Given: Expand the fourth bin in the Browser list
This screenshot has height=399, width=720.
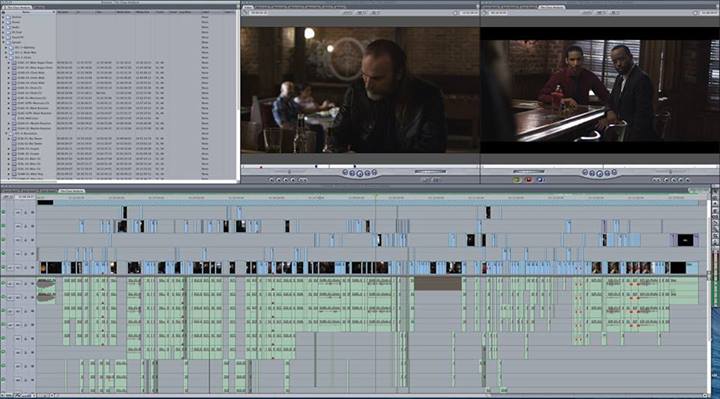Looking at the screenshot, I should click(3, 32).
